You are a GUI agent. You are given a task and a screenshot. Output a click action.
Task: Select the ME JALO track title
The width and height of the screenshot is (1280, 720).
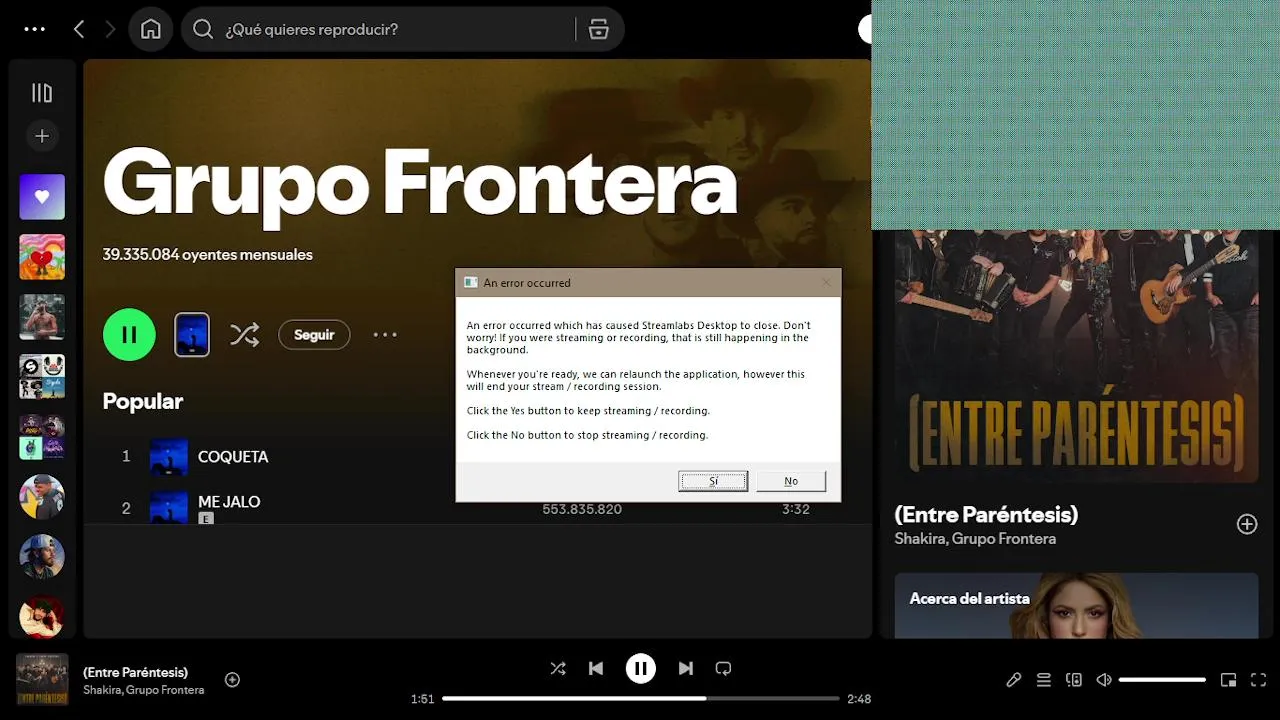click(229, 501)
